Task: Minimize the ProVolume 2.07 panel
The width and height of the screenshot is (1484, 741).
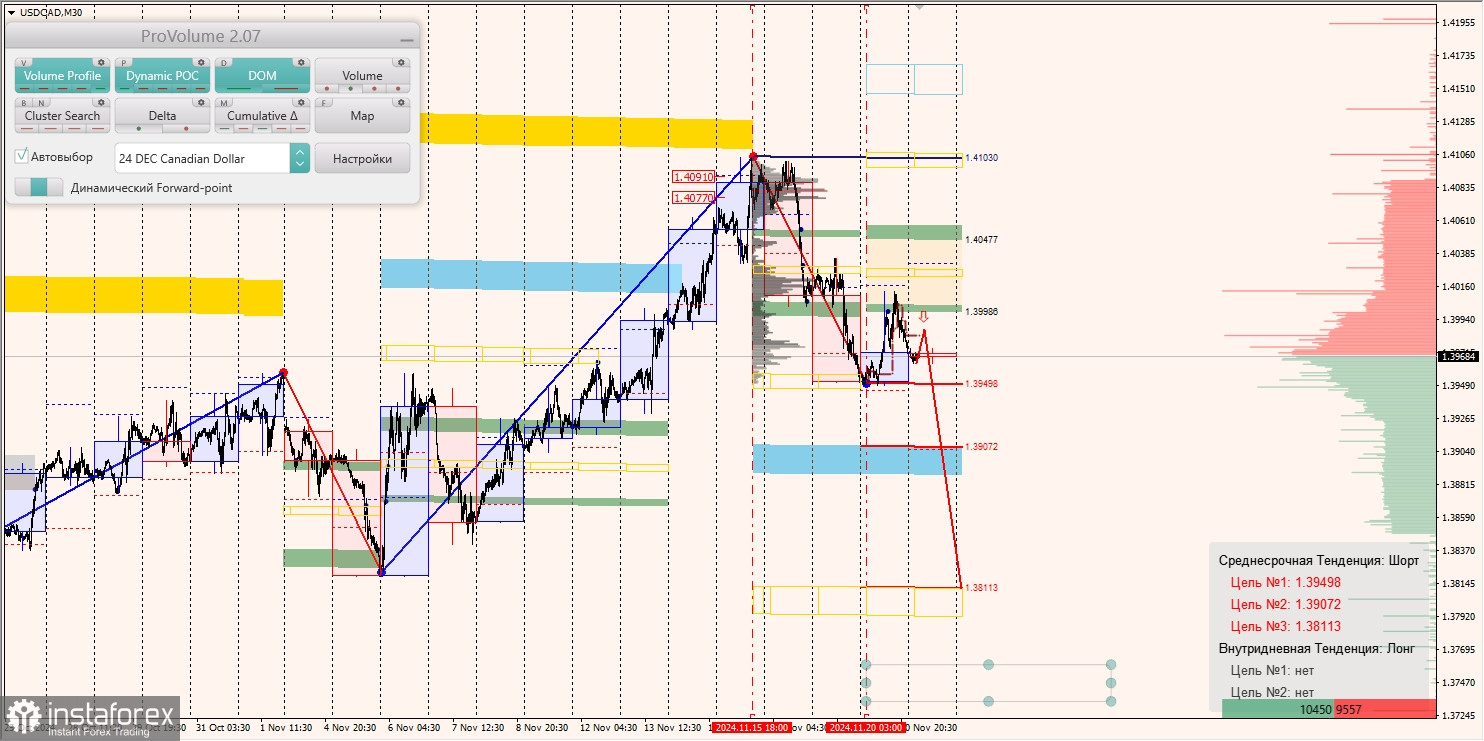Action: [406, 39]
